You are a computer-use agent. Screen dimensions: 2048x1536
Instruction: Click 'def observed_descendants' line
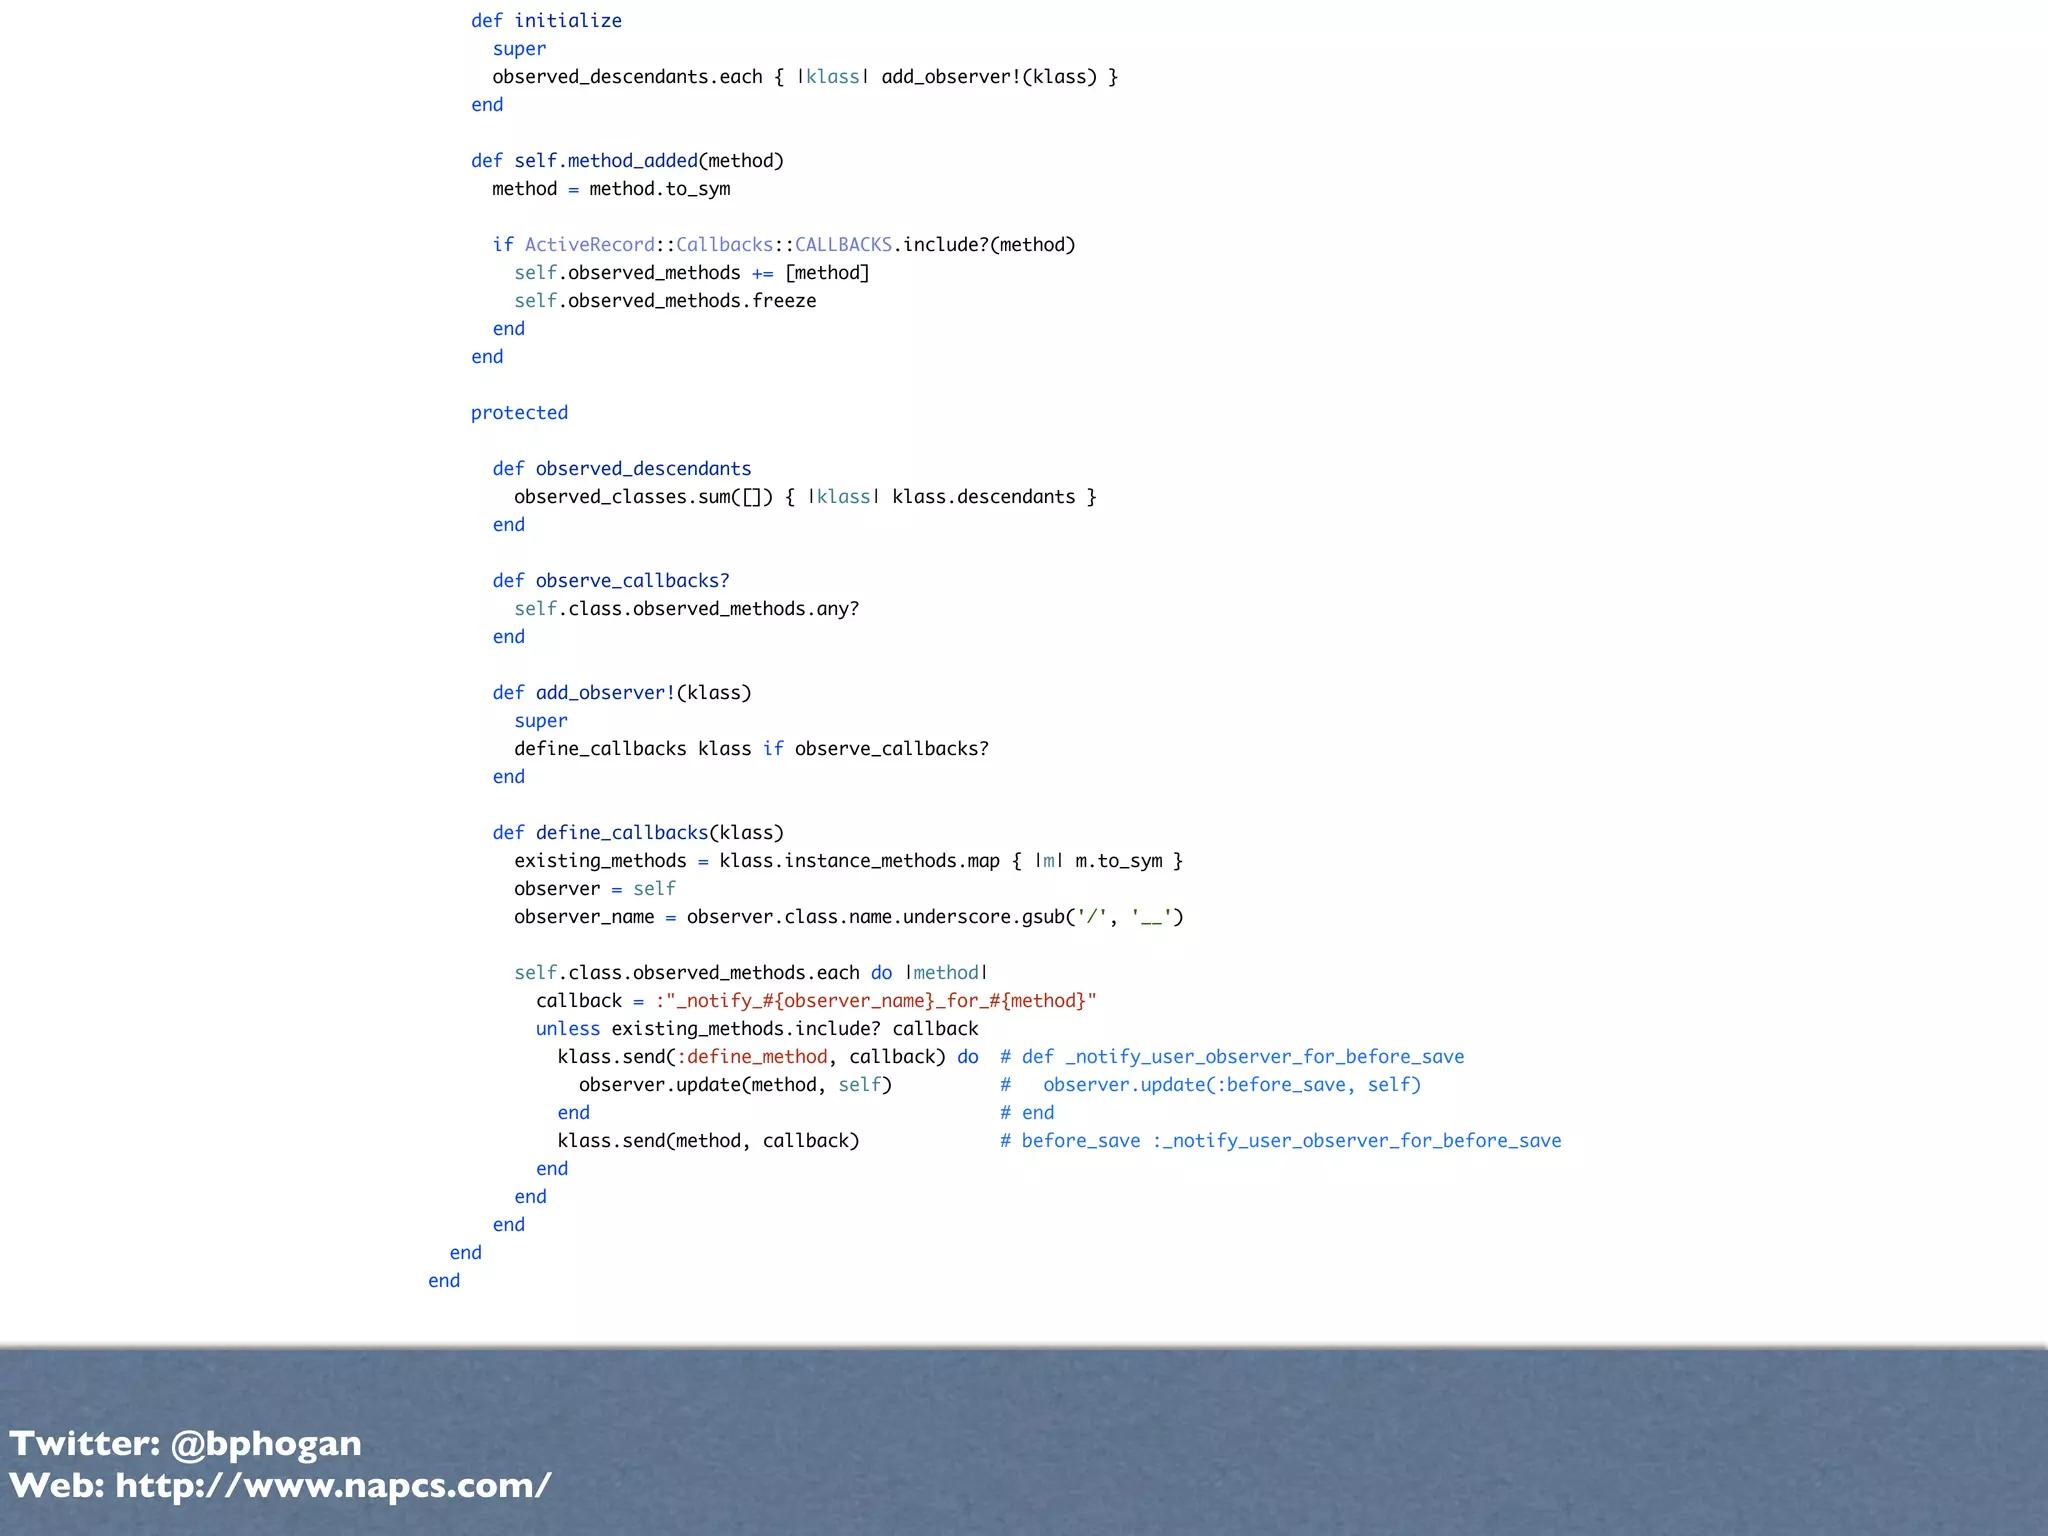(622, 469)
